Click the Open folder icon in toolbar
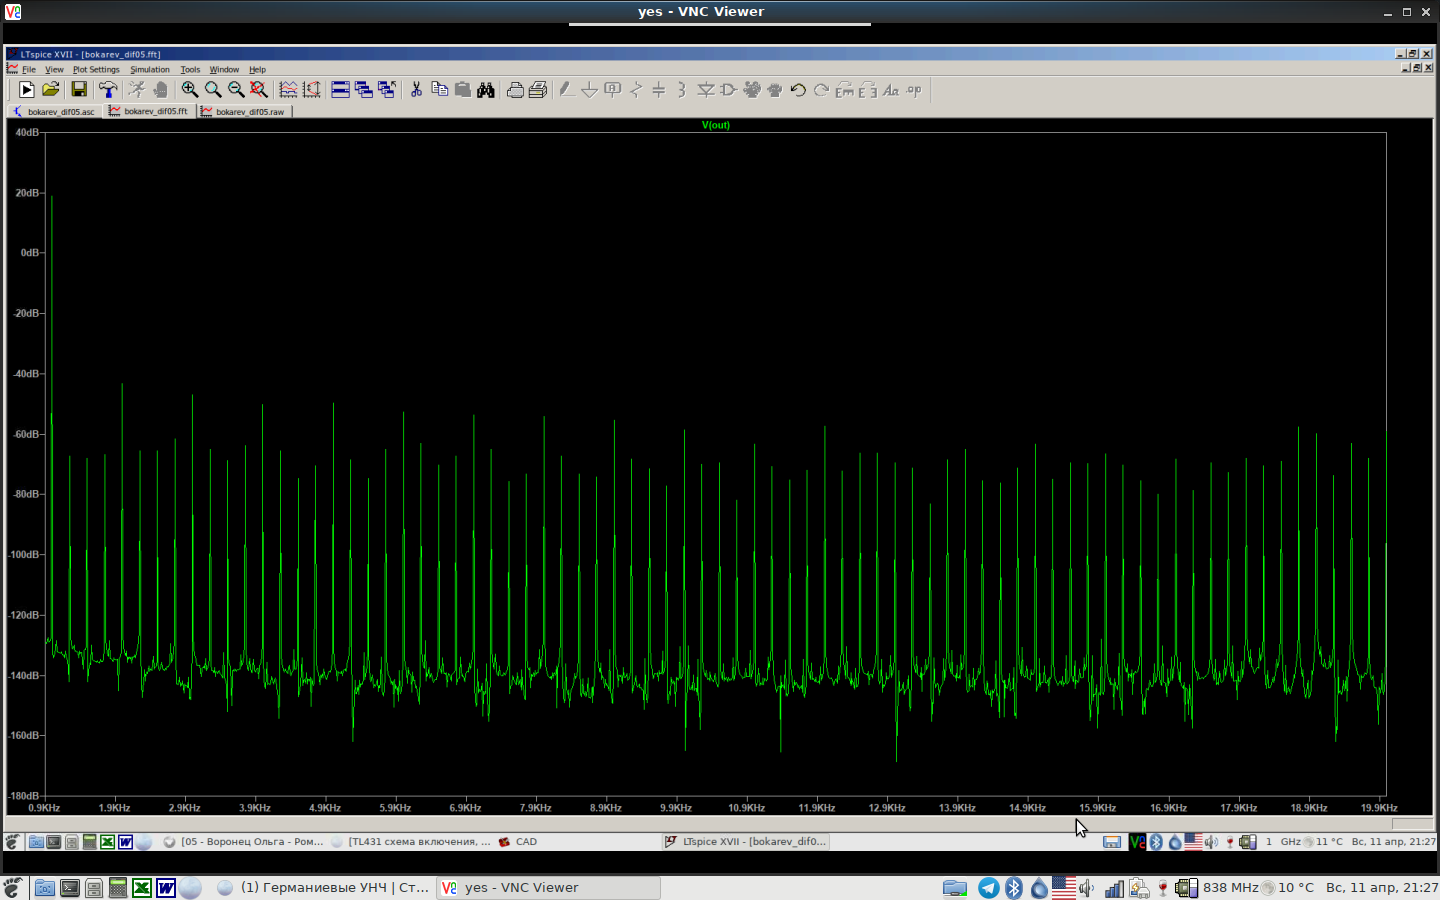This screenshot has width=1440, height=900. coord(51,90)
